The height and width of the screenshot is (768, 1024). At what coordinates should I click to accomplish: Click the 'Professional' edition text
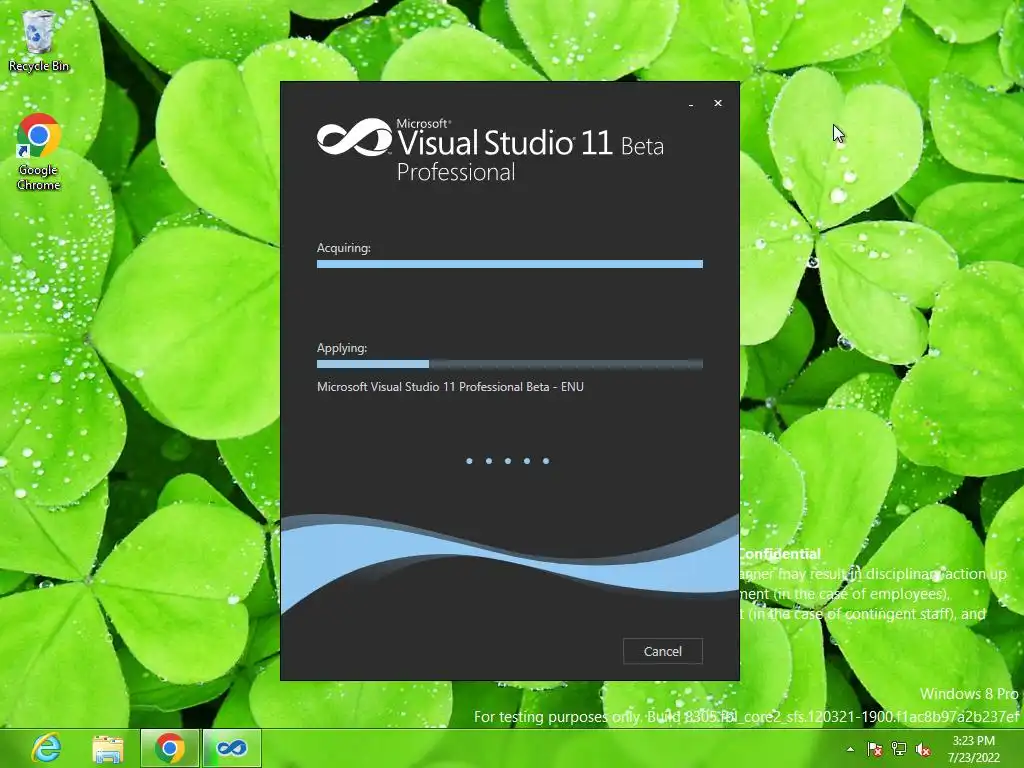click(x=456, y=172)
